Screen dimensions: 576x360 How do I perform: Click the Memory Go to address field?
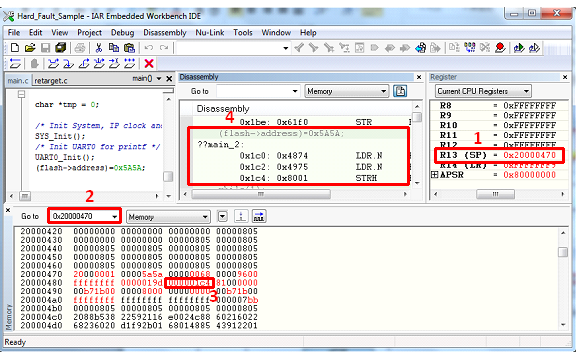[x=84, y=216]
